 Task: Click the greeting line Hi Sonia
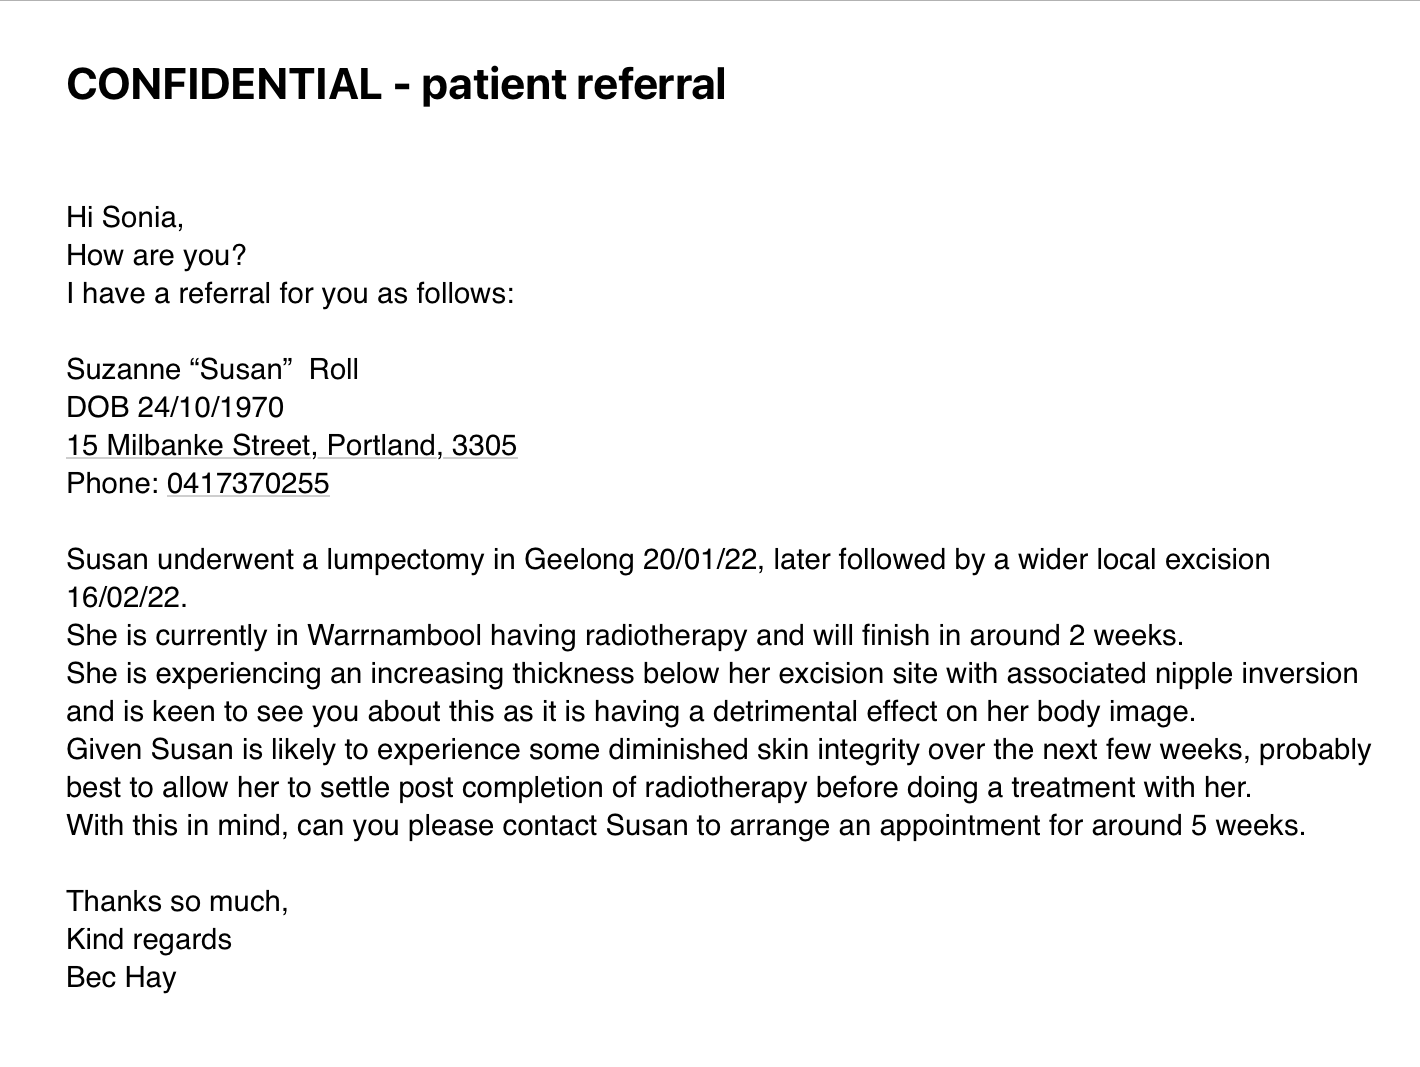point(125,217)
